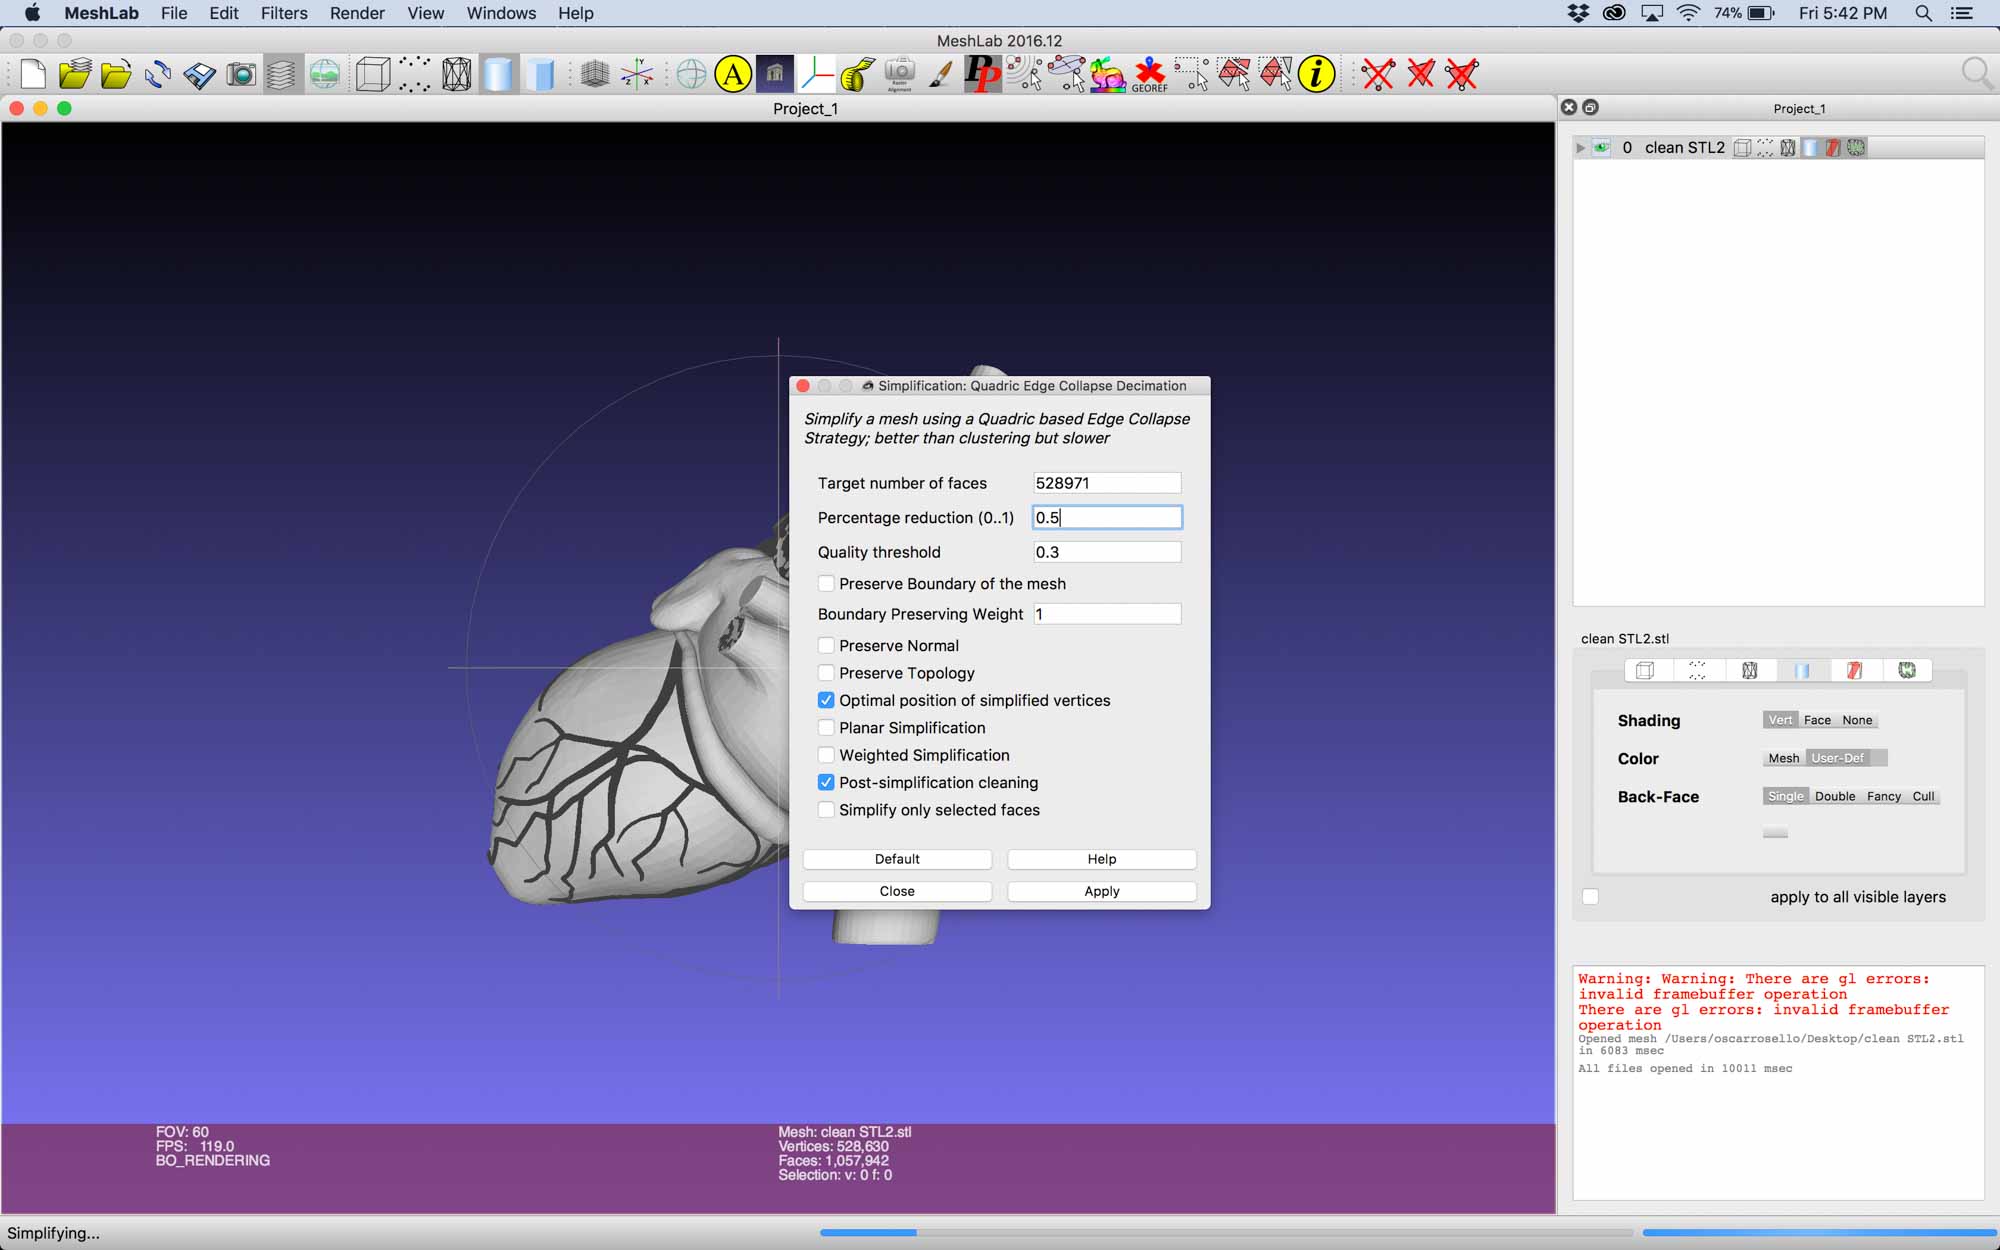Enable points rendering in toolbar
2000x1250 pixels.
click(414, 74)
